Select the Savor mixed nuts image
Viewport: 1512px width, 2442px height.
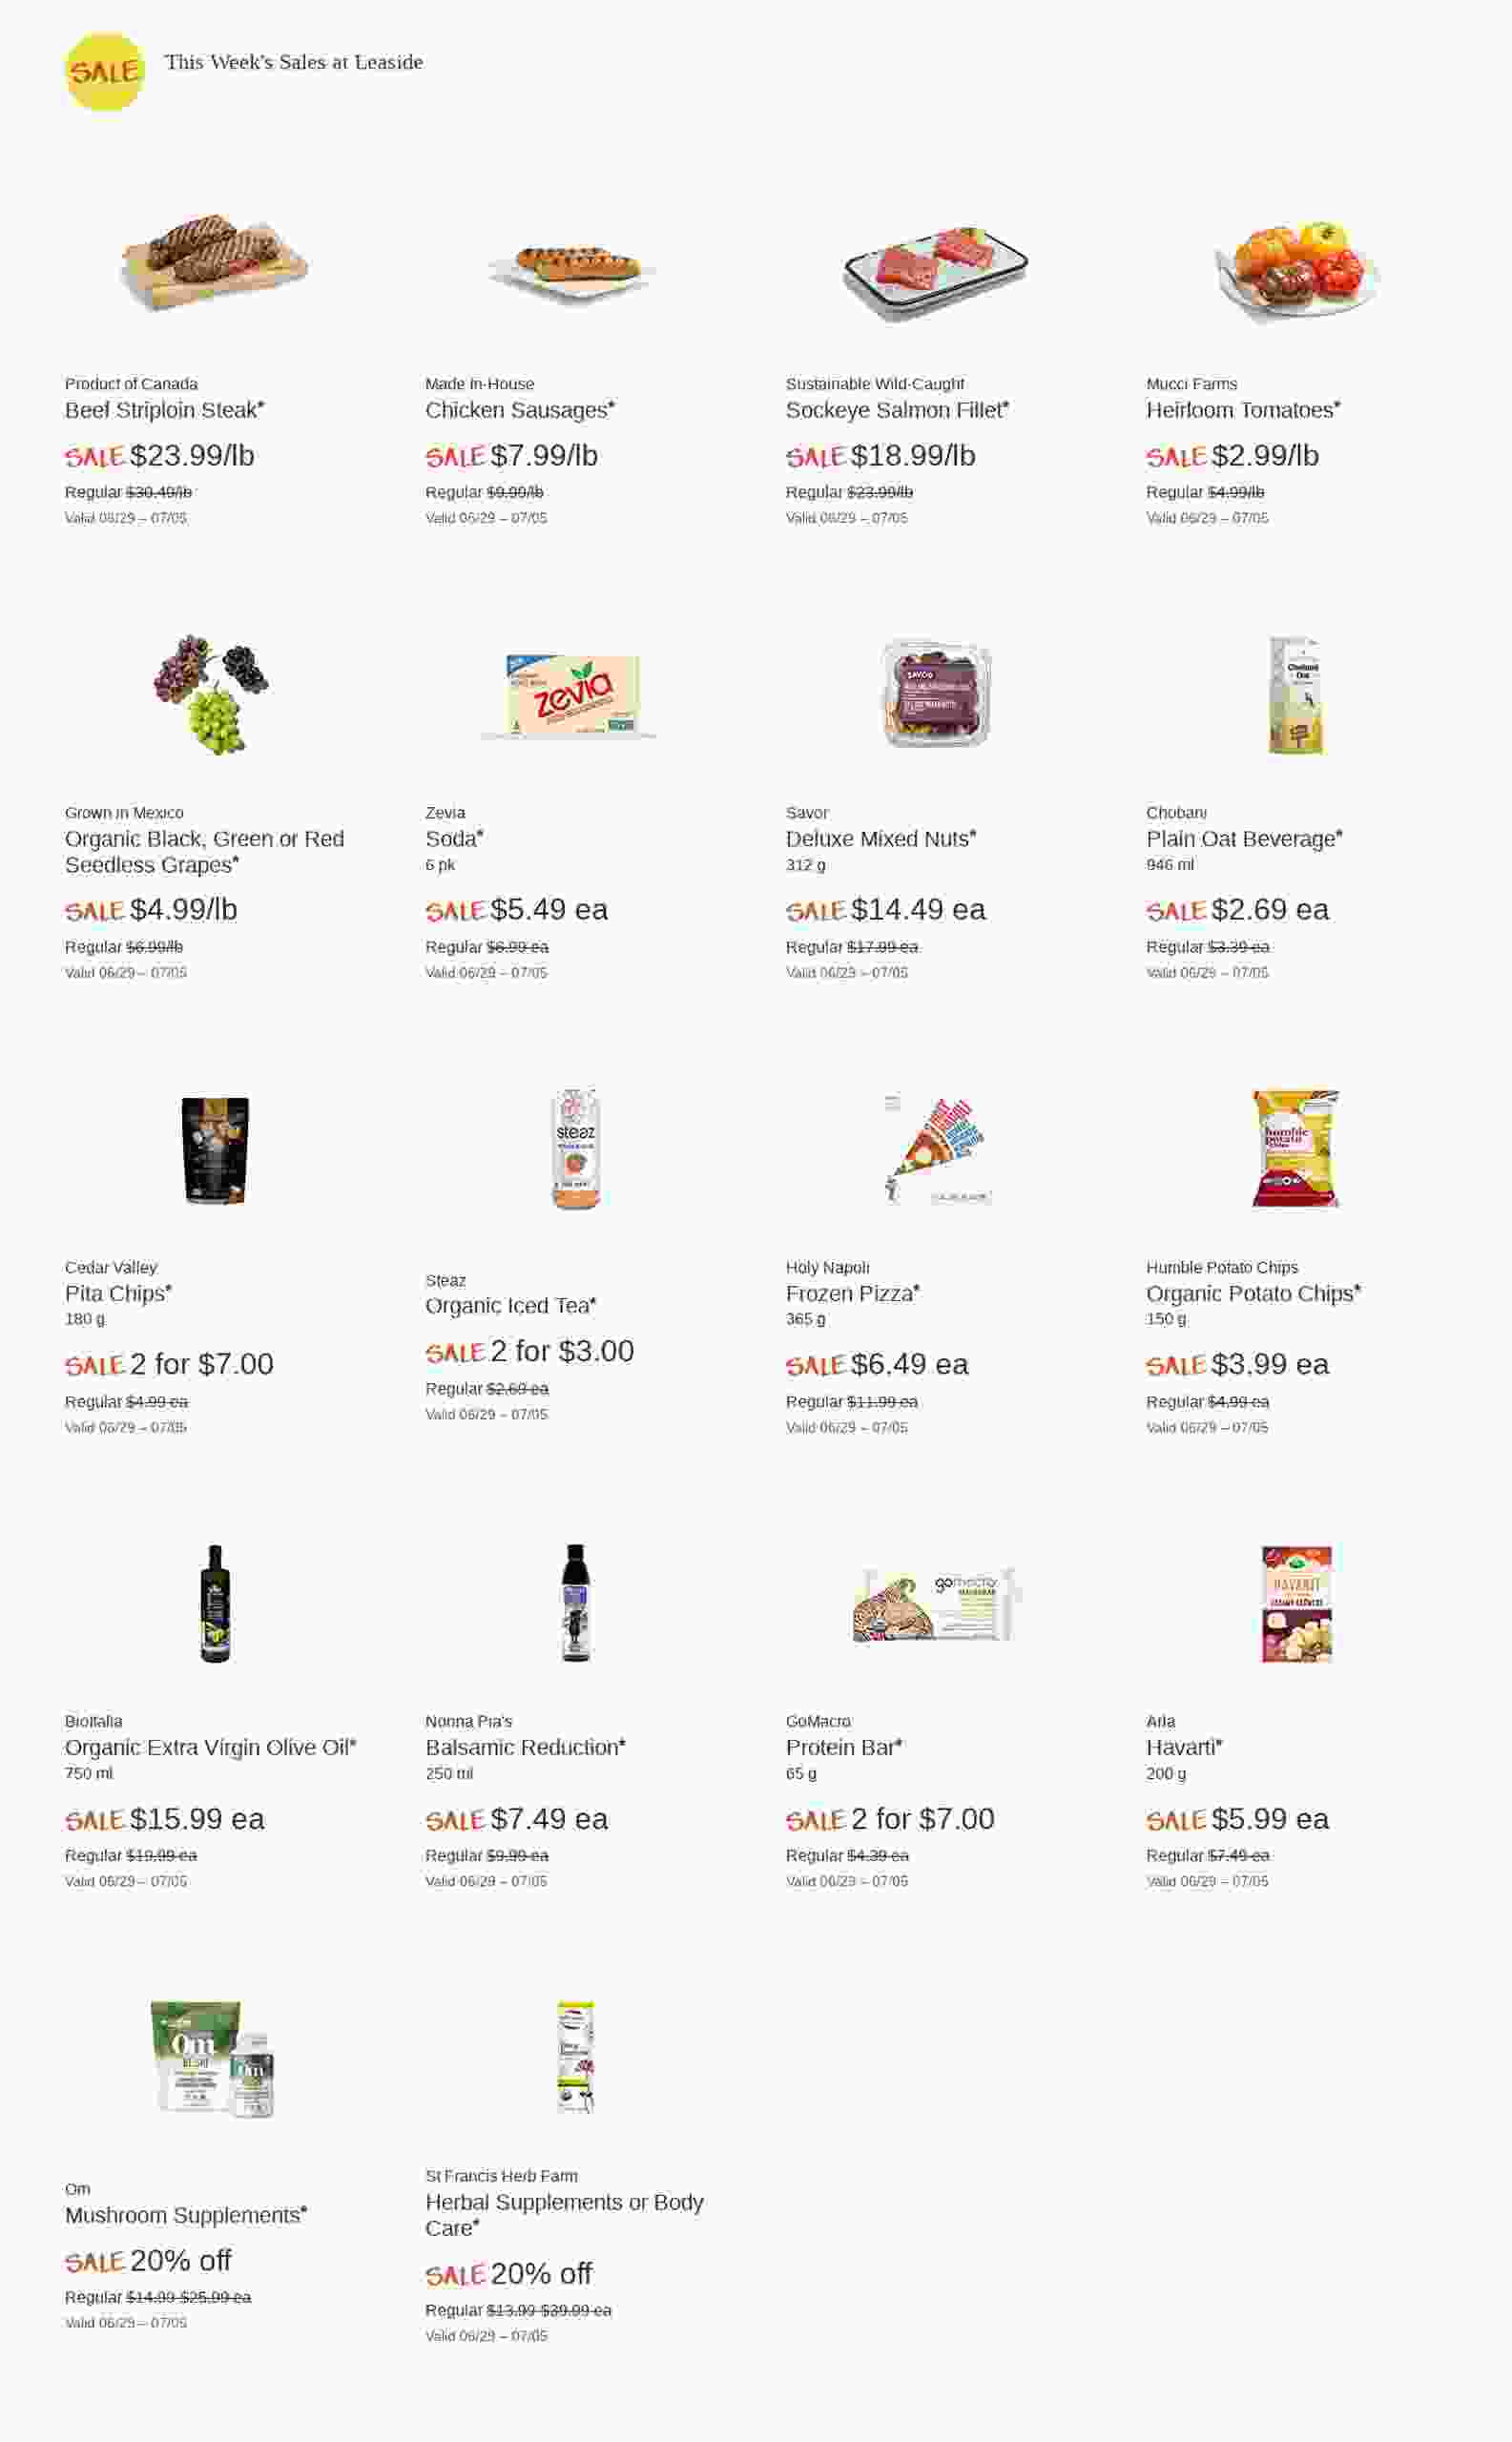(936, 694)
